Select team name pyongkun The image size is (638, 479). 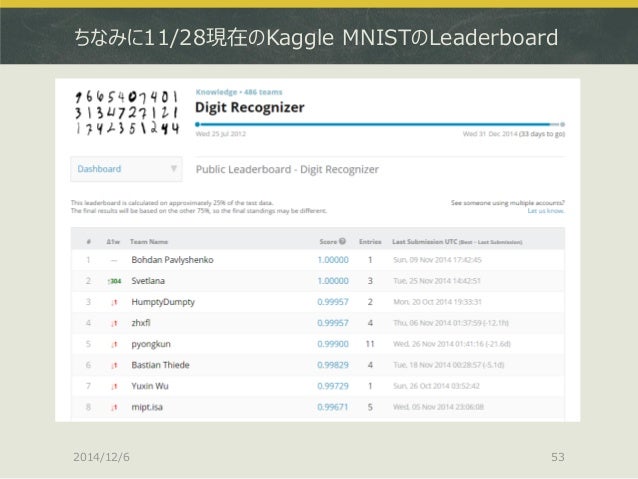click(151, 344)
